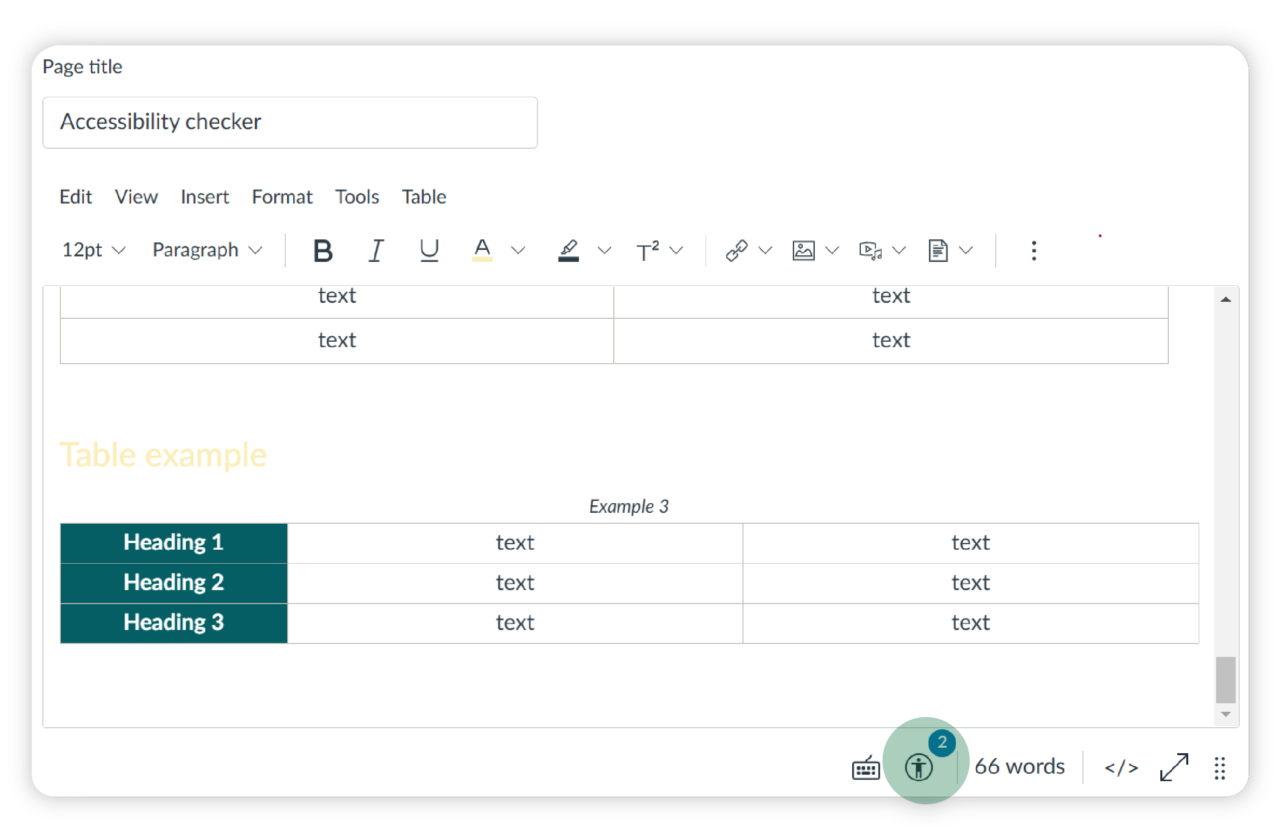Open the accessibility checker
This screenshot has width=1280, height=836.
point(919,767)
